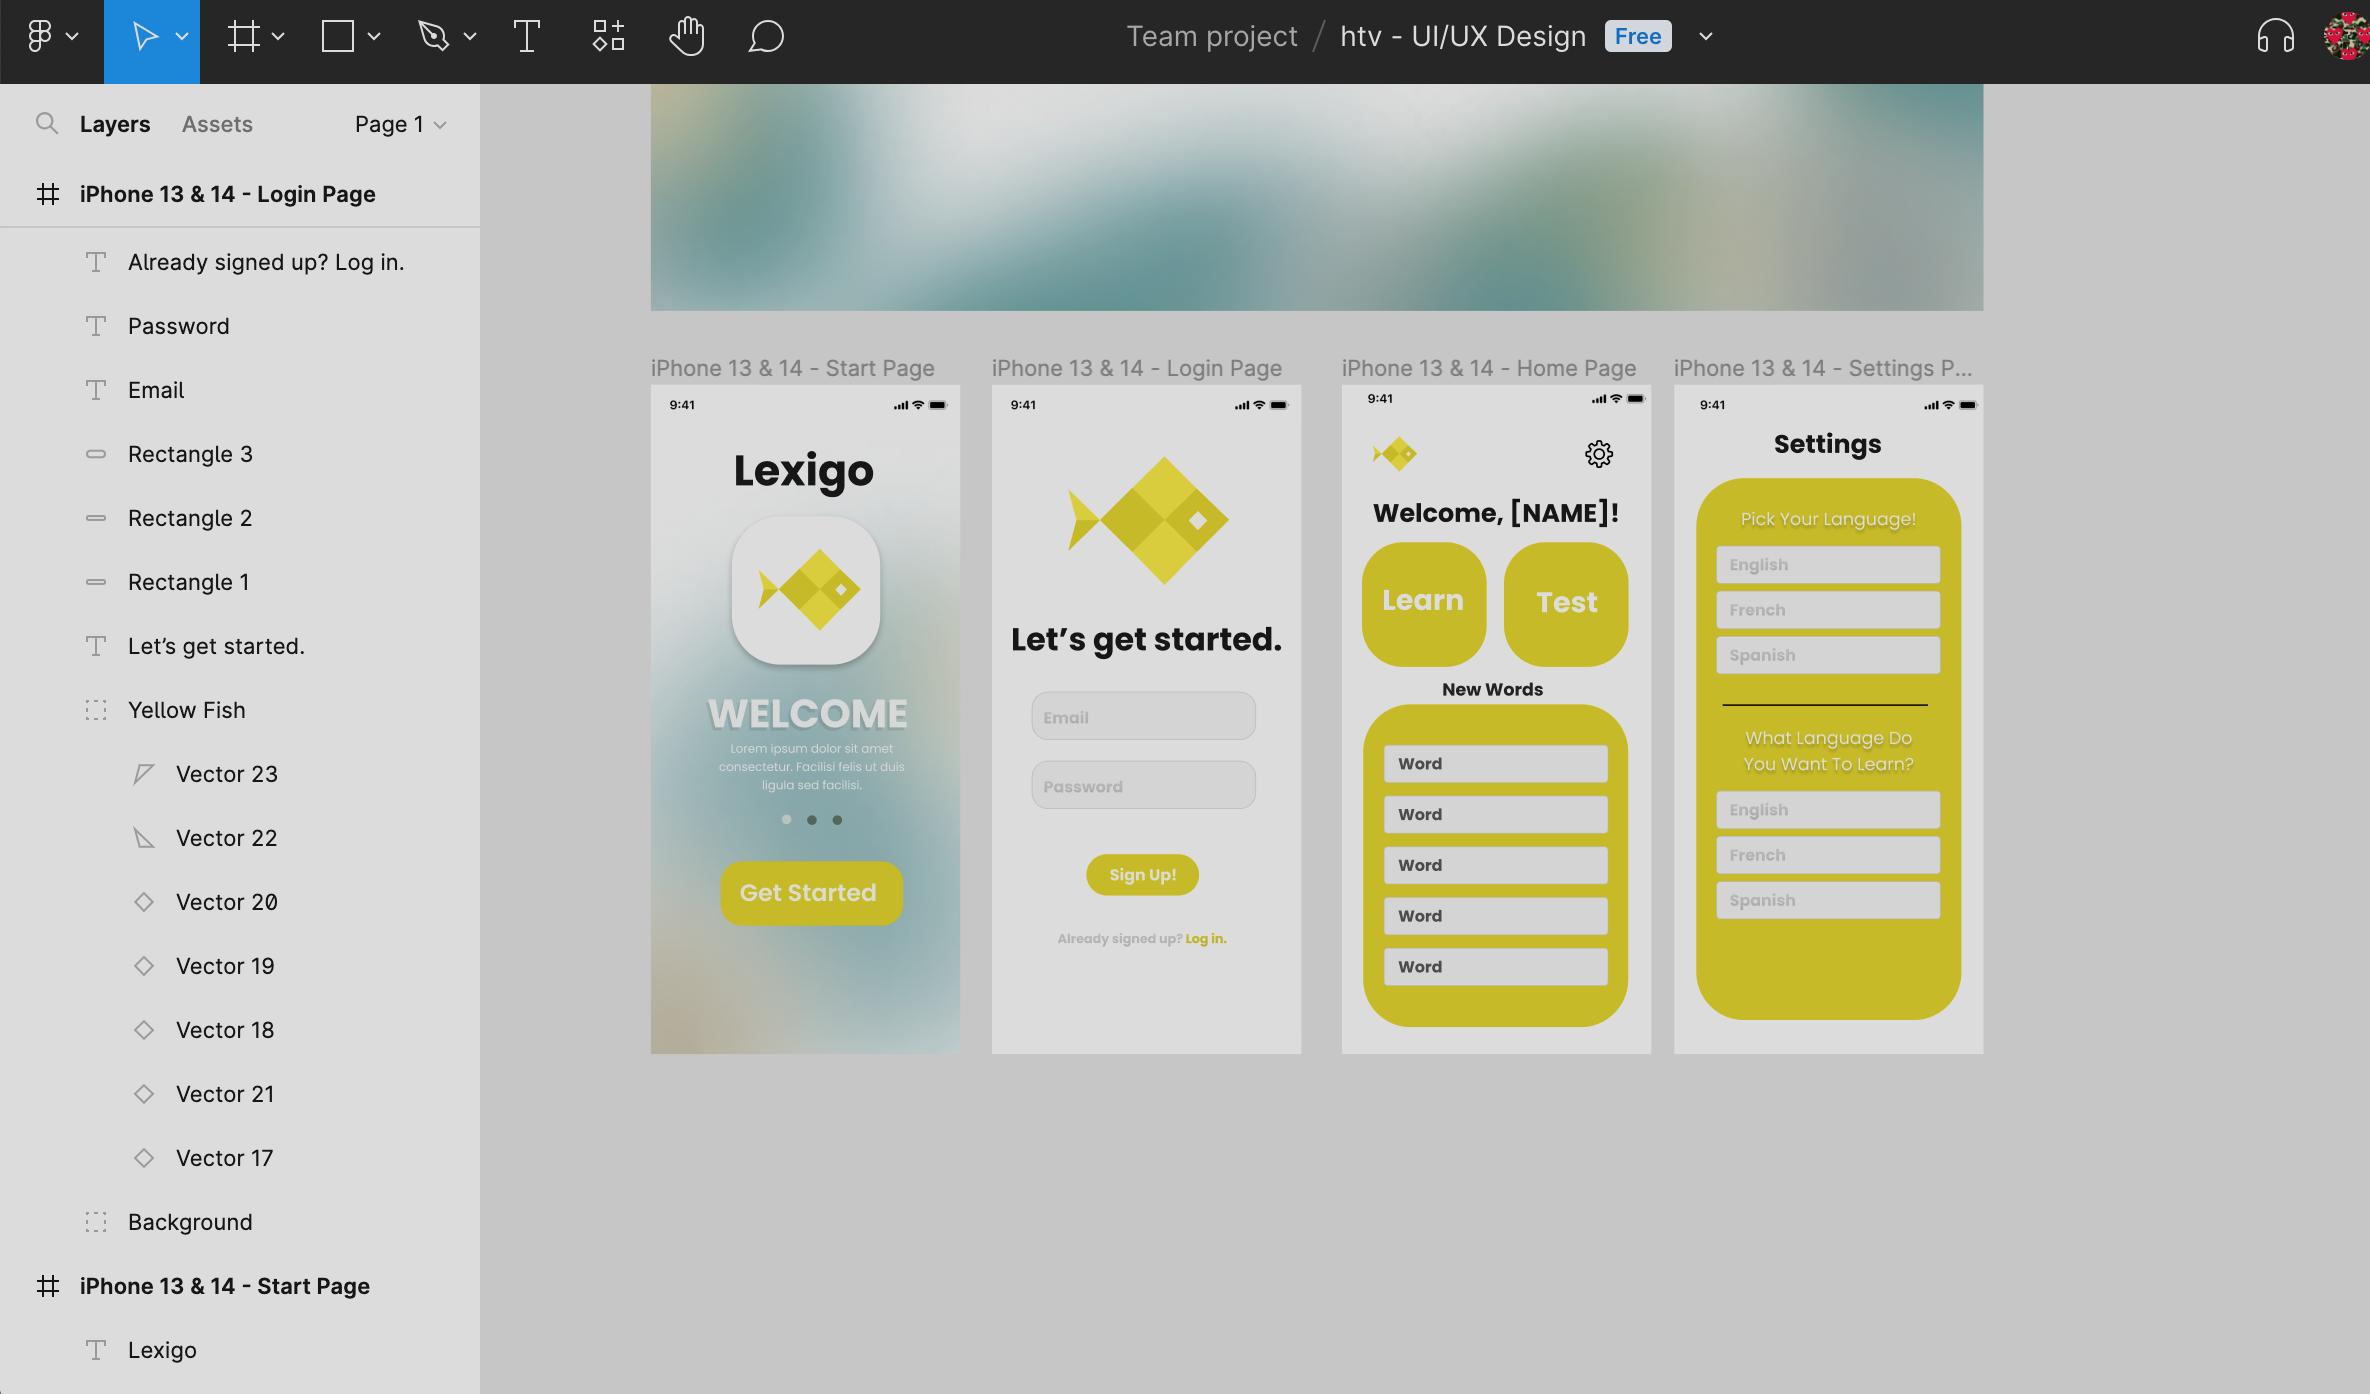Image resolution: width=2370 pixels, height=1394 pixels.
Task: Switch to the Layers tab
Action: tap(115, 124)
